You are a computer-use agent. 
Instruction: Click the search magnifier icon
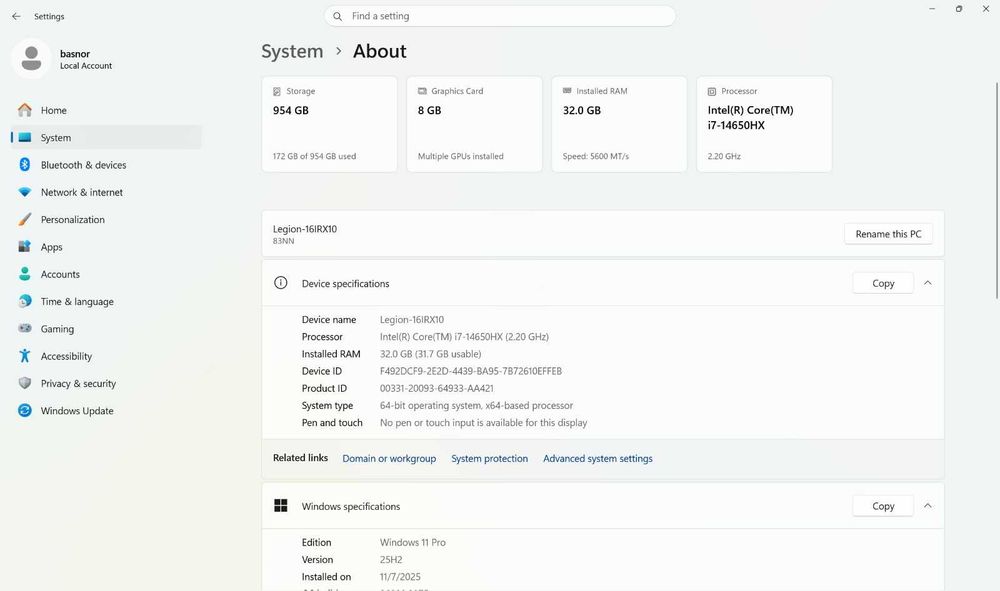(337, 17)
